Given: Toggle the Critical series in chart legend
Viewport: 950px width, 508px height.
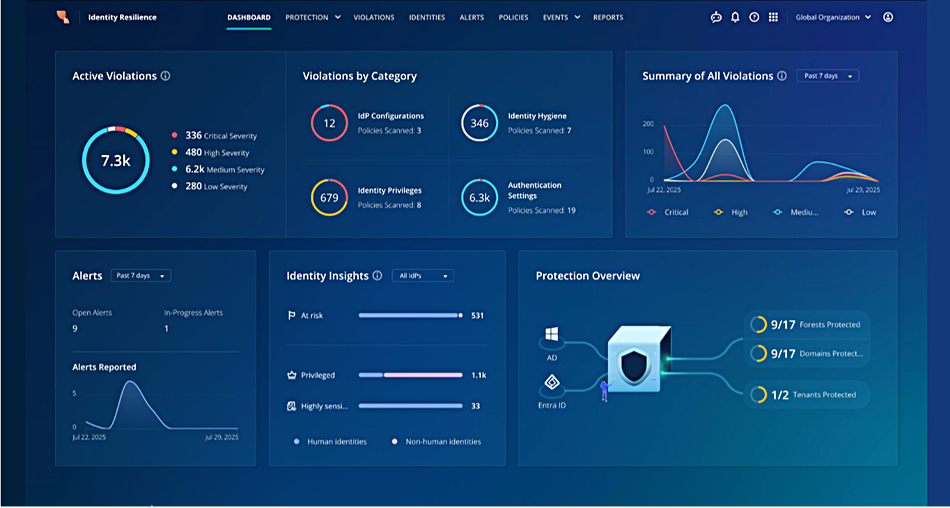Looking at the screenshot, I should point(669,212).
